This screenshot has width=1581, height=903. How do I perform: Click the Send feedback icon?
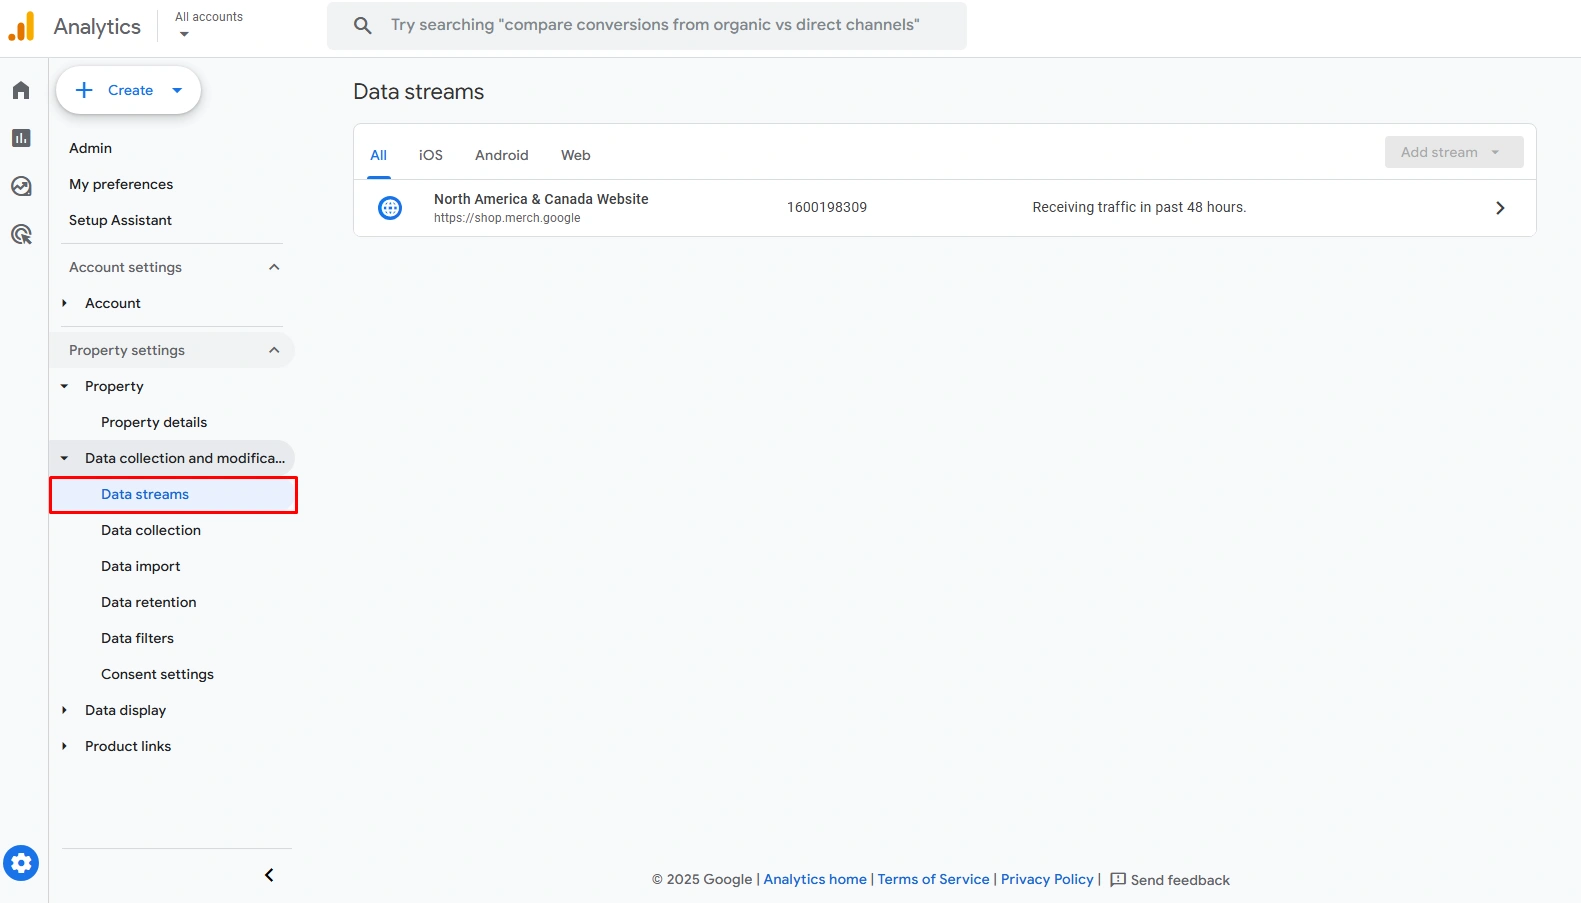[1118, 880]
